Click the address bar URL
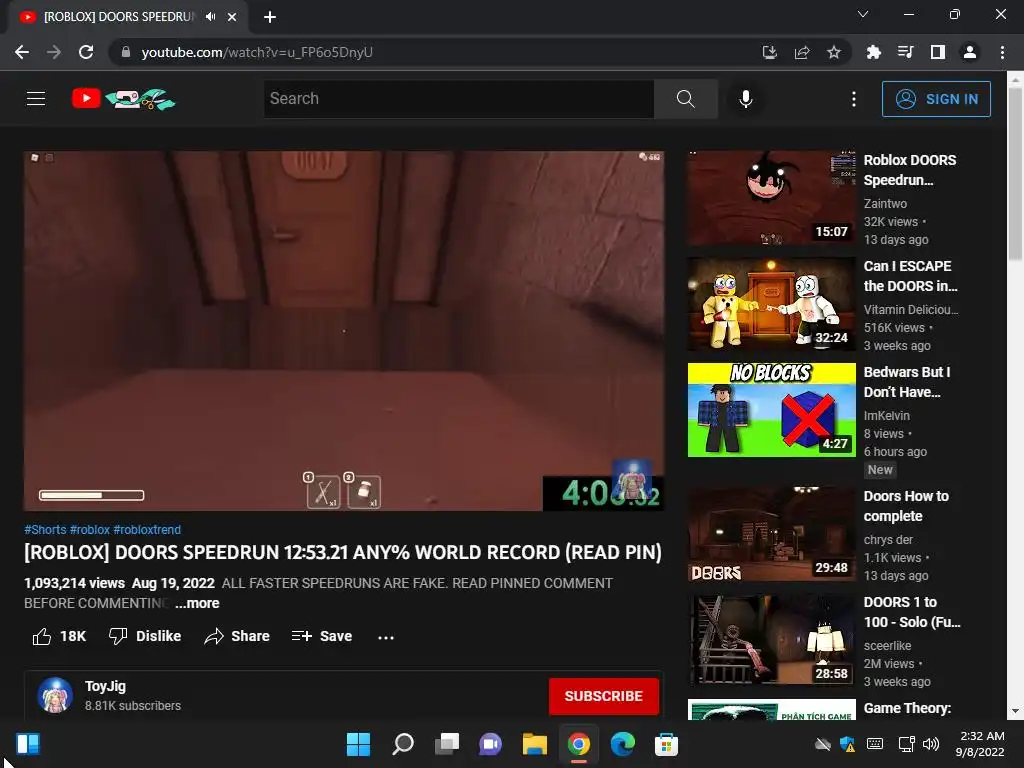 point(257,52)
